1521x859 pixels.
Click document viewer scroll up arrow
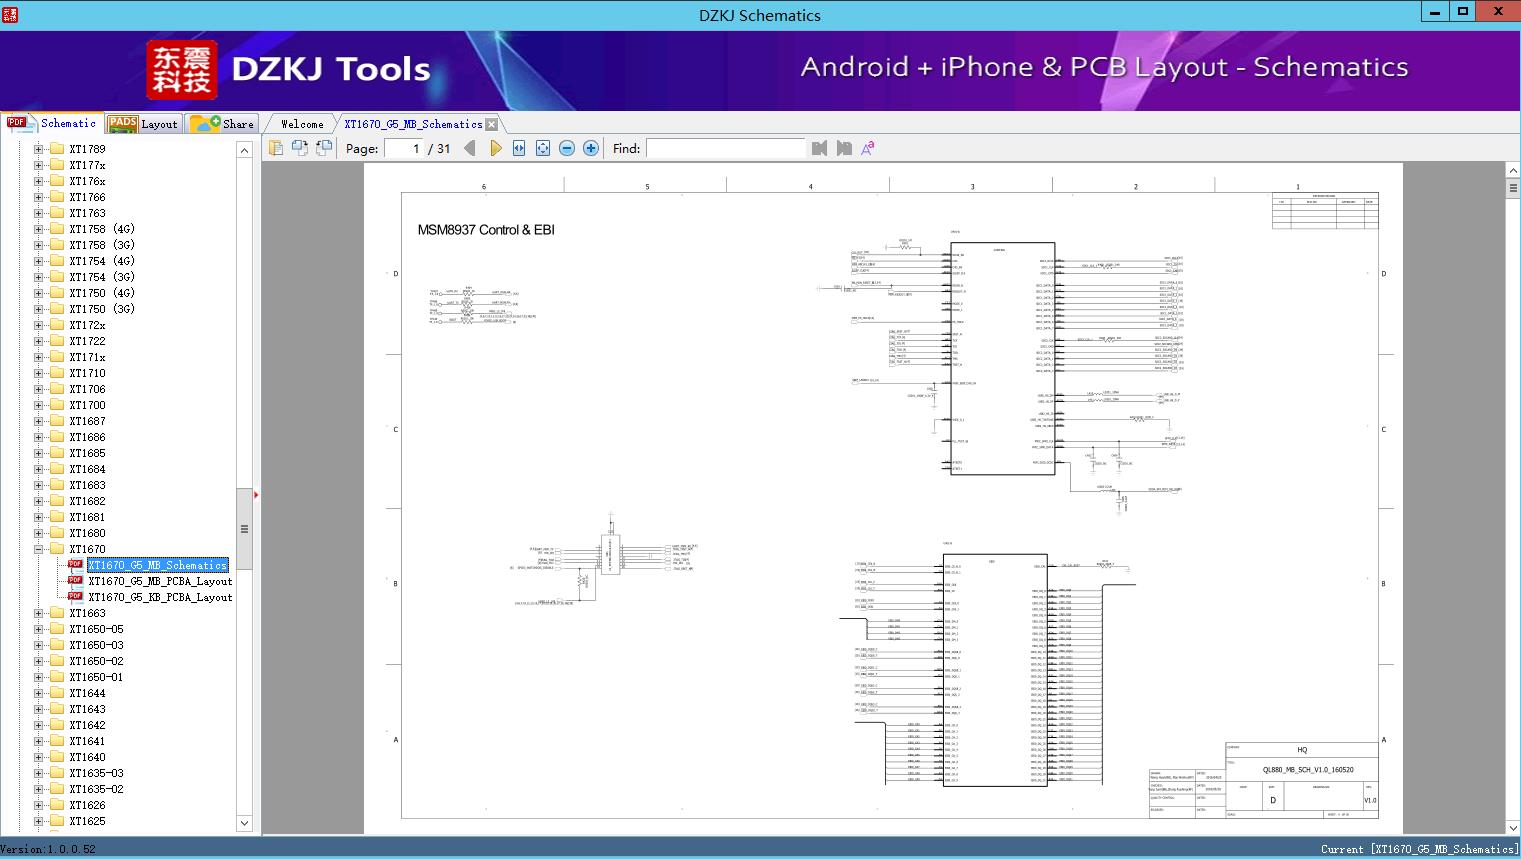(x=1512, y=171)
